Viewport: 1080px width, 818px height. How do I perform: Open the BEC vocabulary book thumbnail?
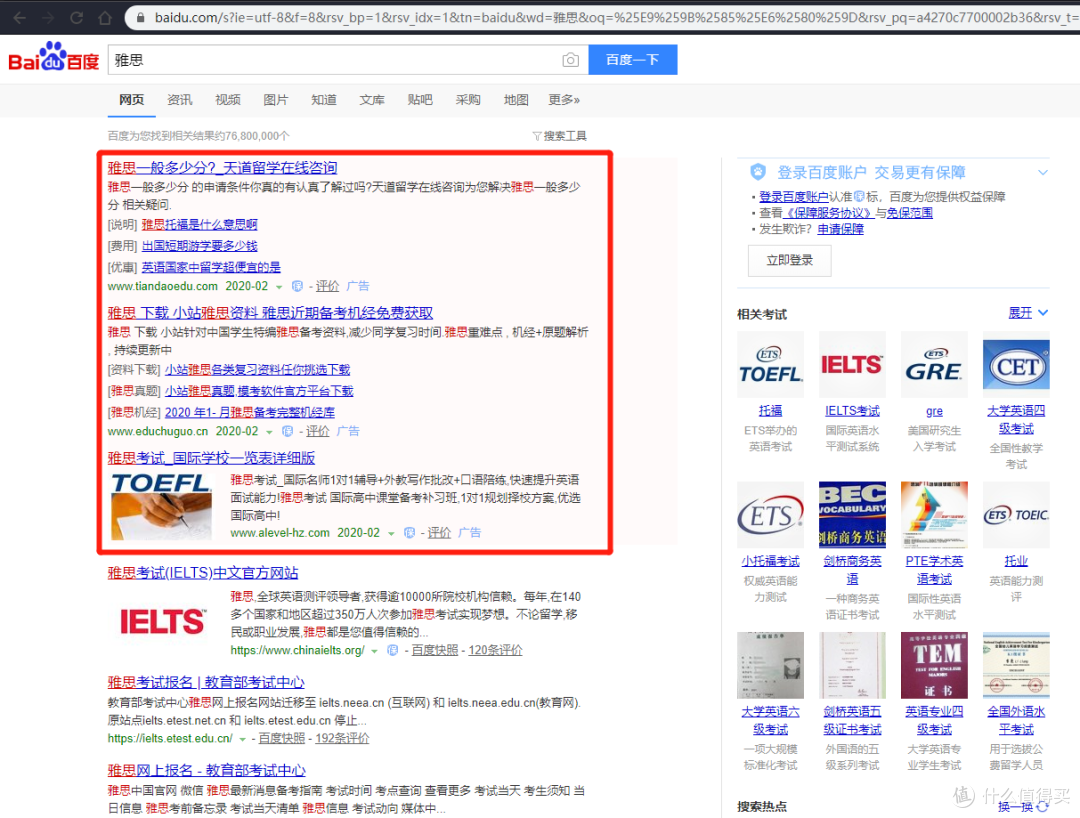click(x=852, y=515)
